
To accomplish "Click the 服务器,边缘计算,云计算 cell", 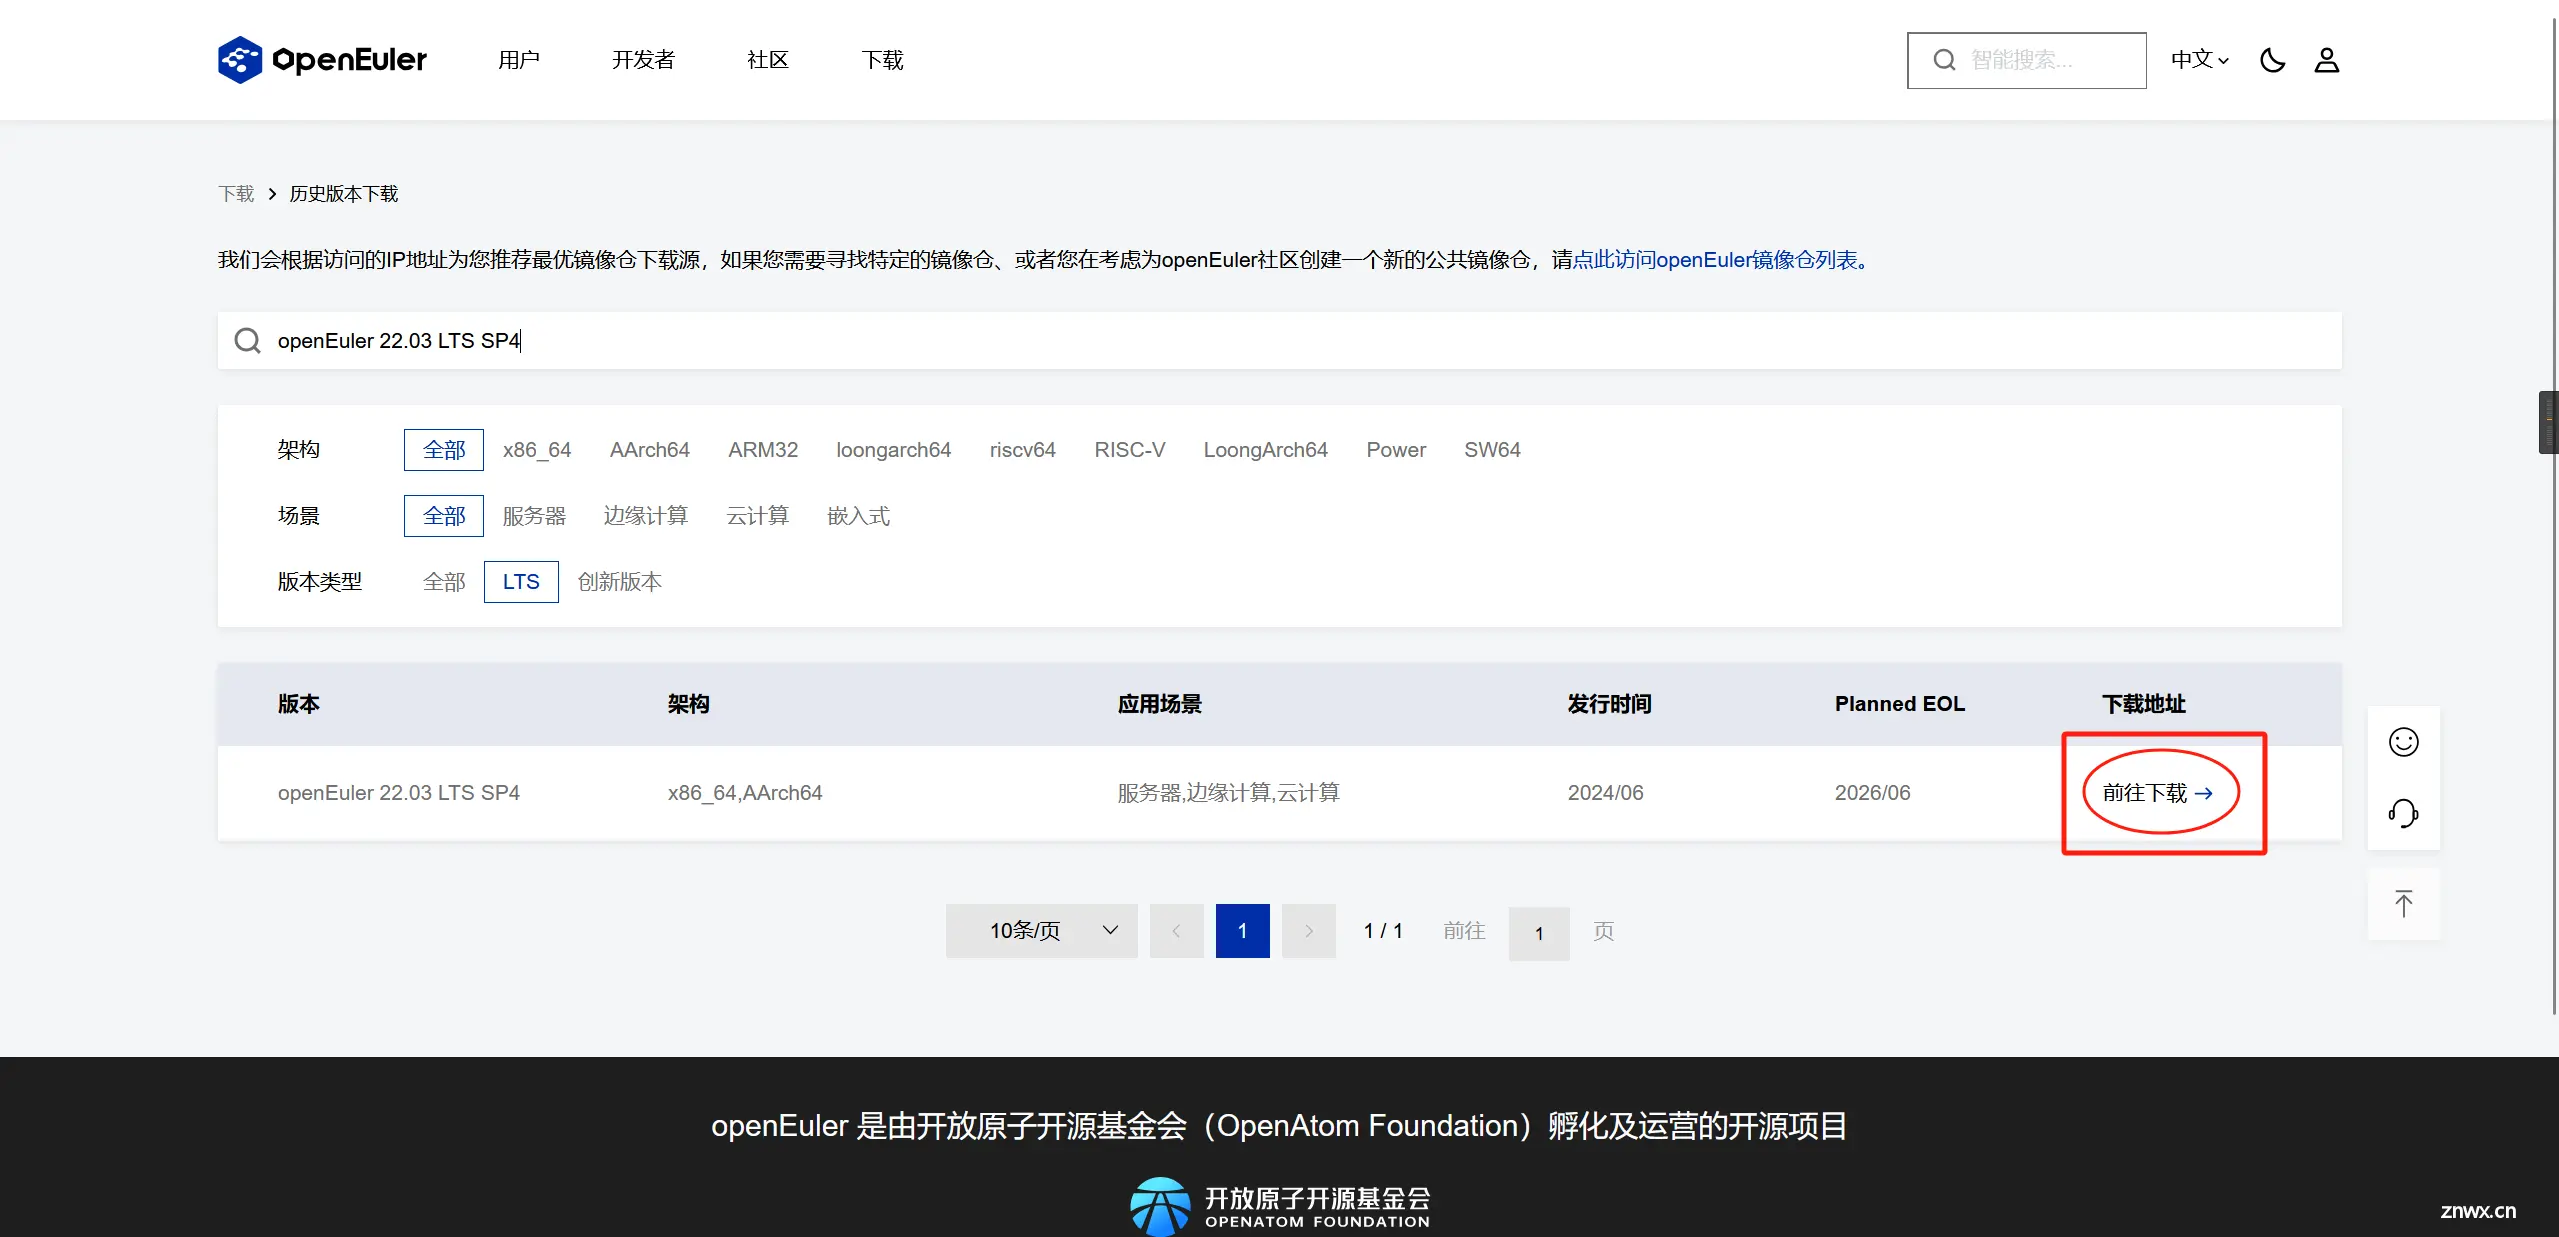I will tap(1228, 793).
